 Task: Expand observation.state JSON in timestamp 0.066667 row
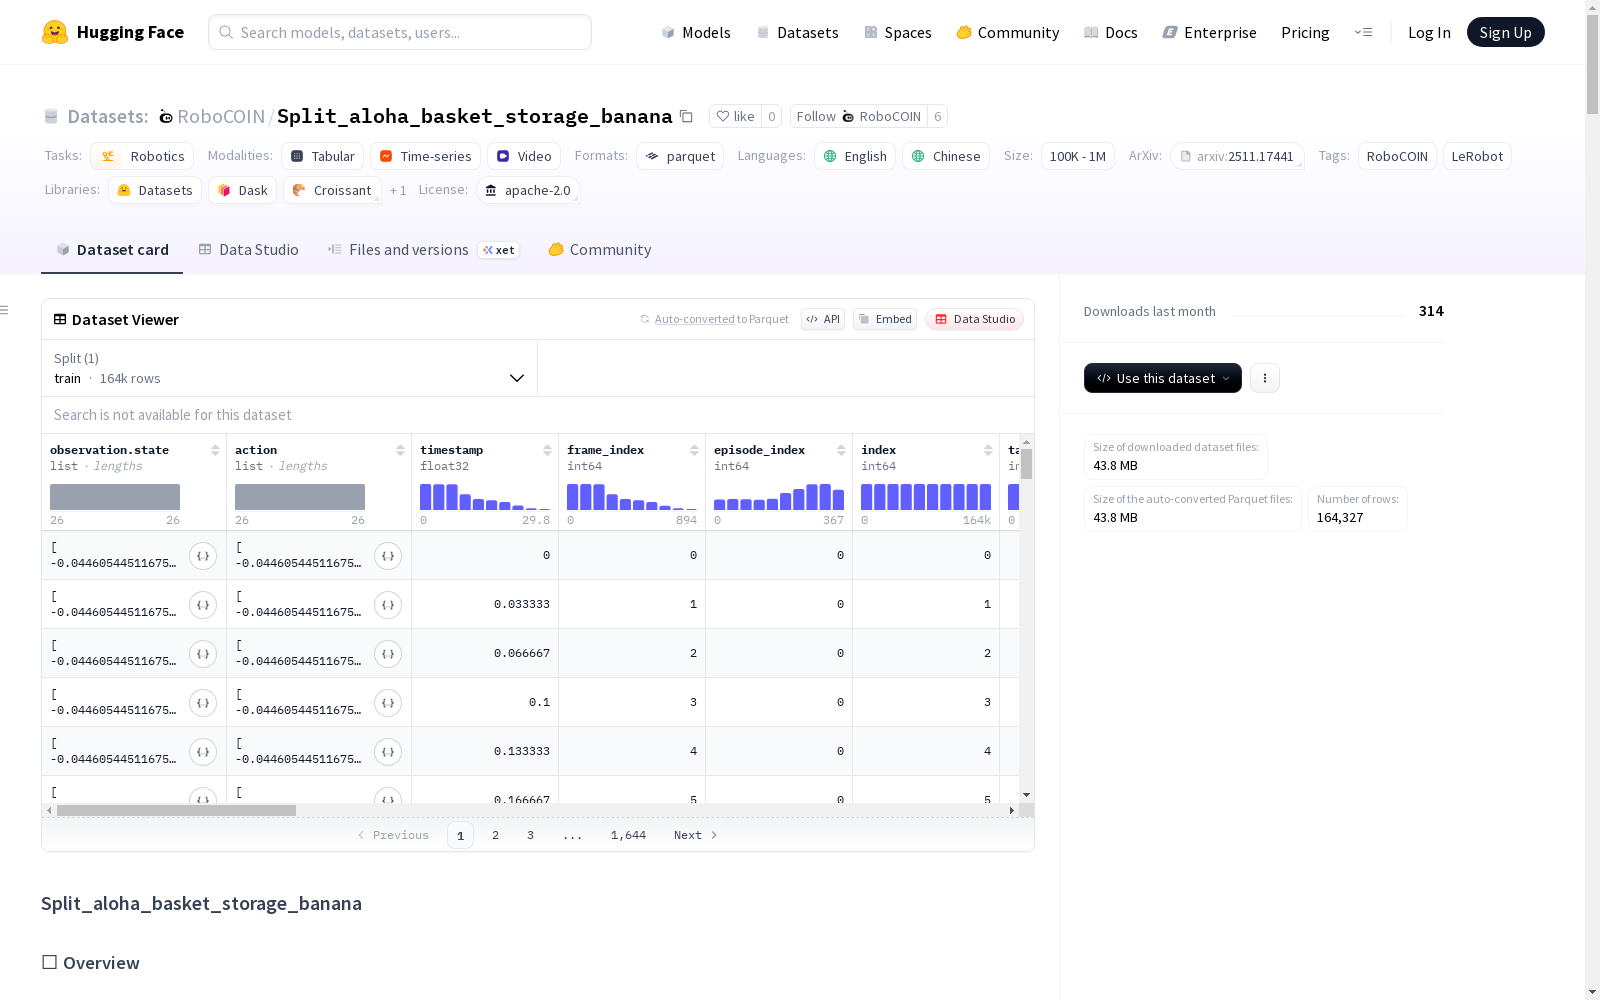[203, 654]
